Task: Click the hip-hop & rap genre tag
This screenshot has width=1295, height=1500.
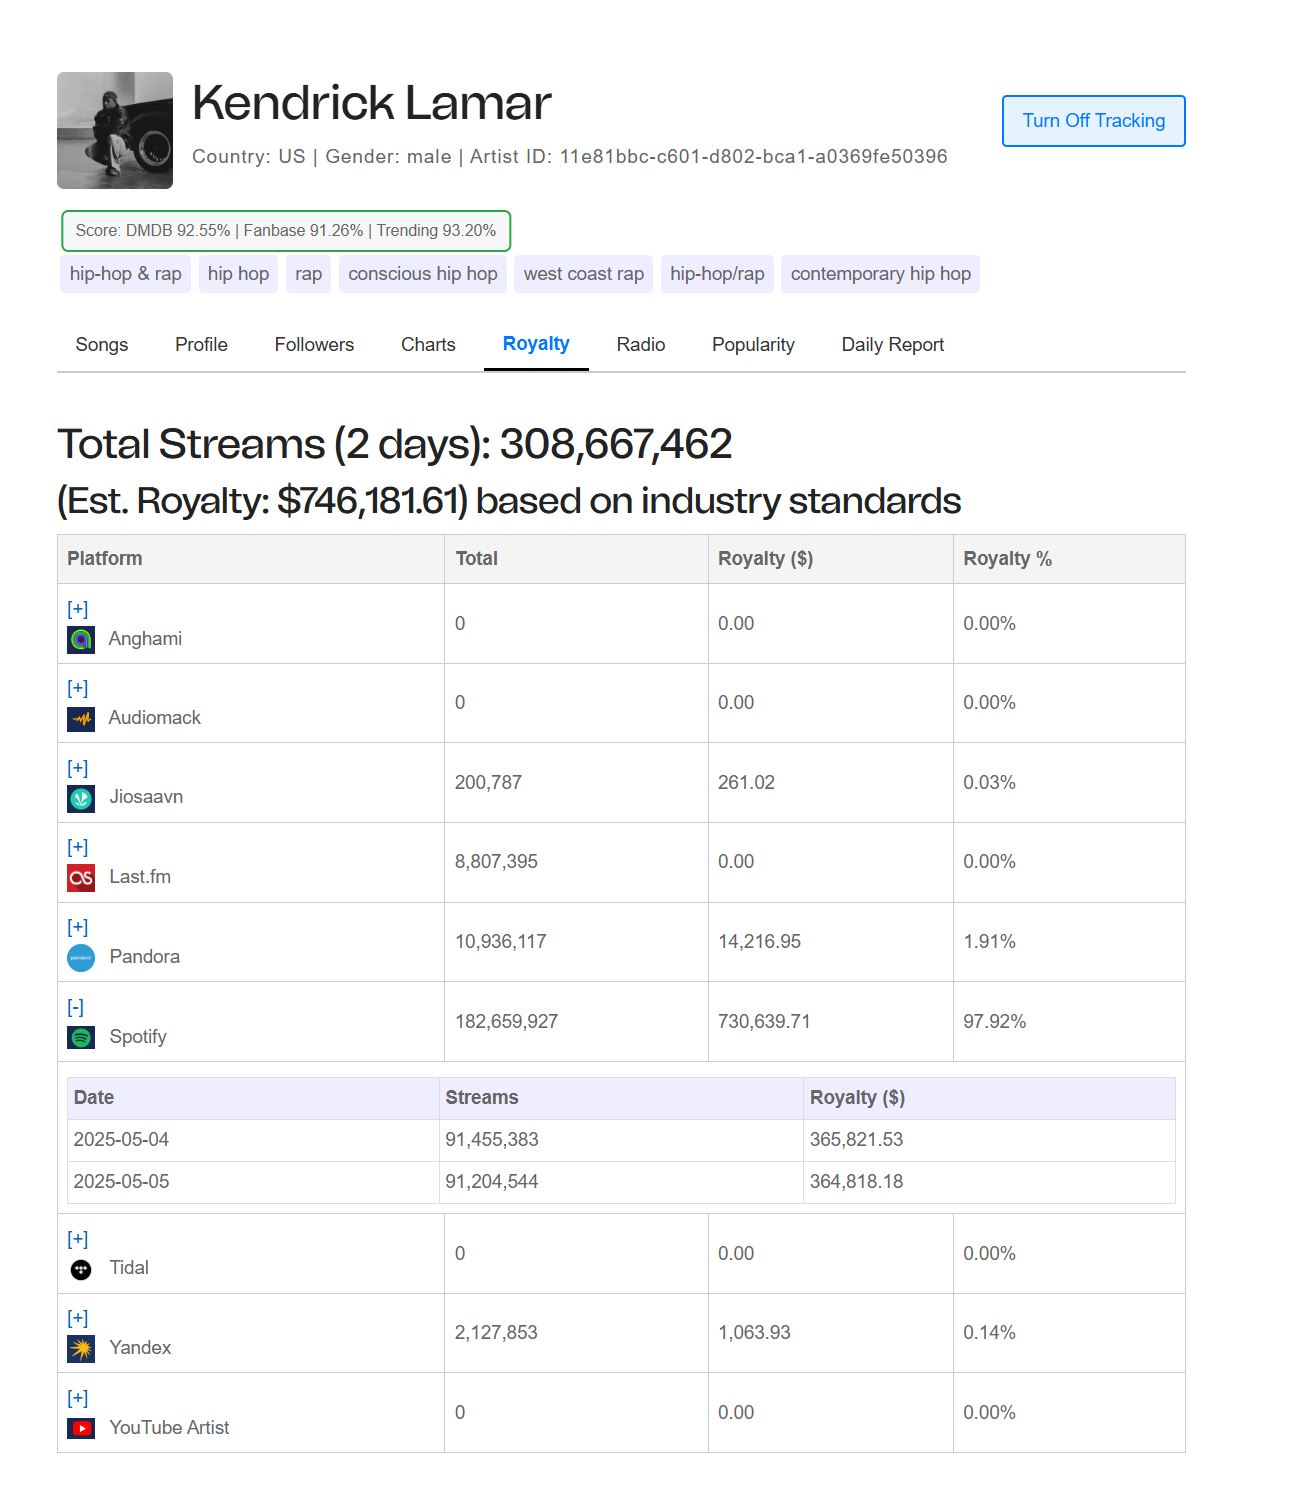Action: tap(126, 274)
